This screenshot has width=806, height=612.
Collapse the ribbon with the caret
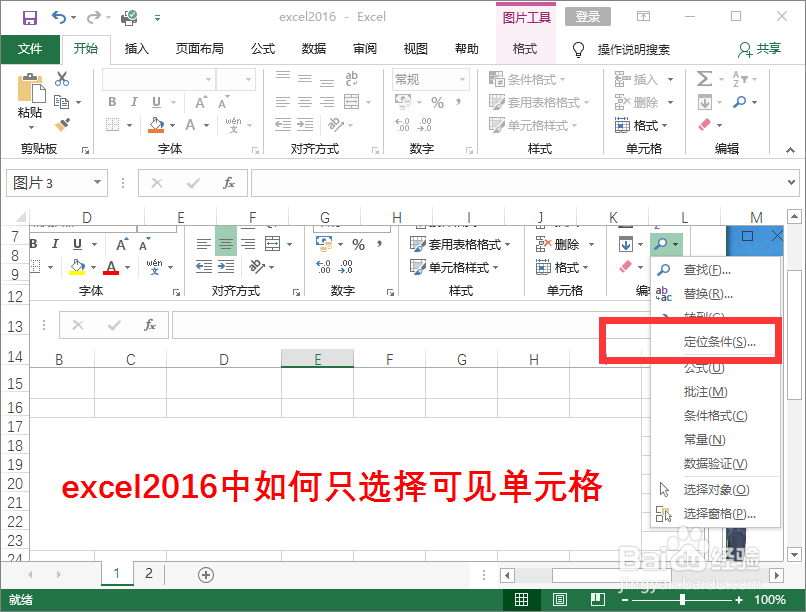click(x=790, y=150)
